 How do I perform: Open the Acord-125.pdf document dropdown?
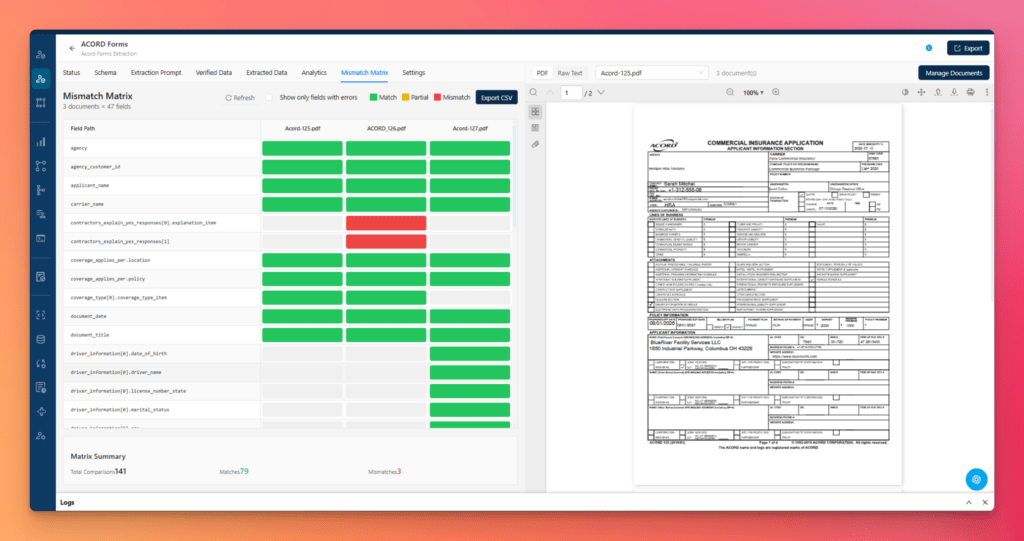click(652, 73)
